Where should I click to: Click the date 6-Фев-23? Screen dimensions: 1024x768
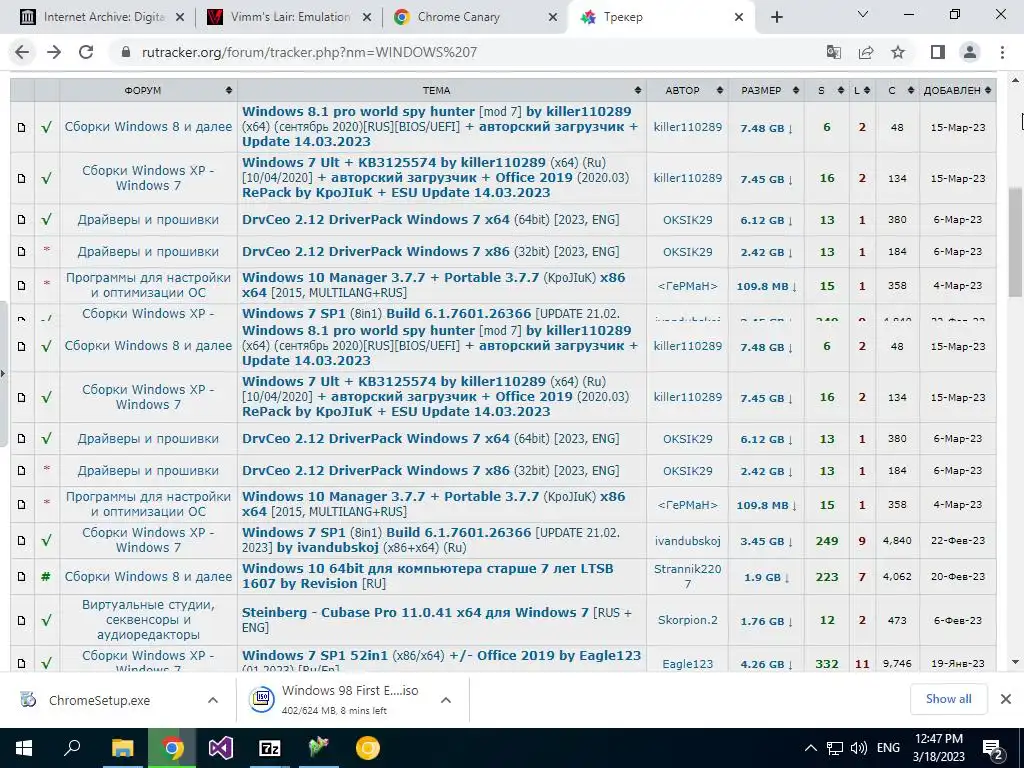pyautogui.click(x=957, y=620)
